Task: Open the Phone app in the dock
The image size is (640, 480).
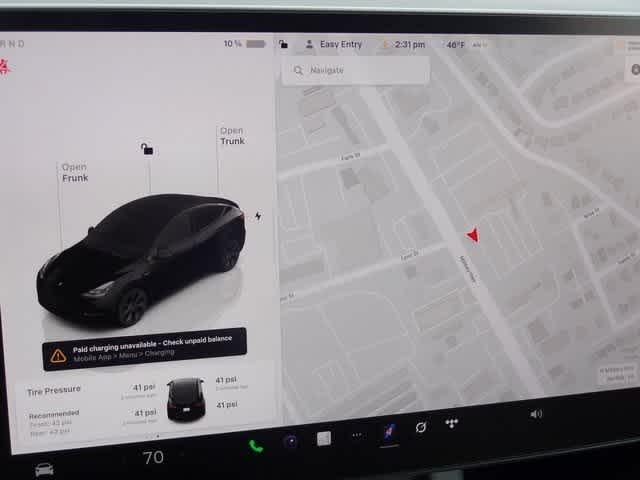Action: pos(256,445)
